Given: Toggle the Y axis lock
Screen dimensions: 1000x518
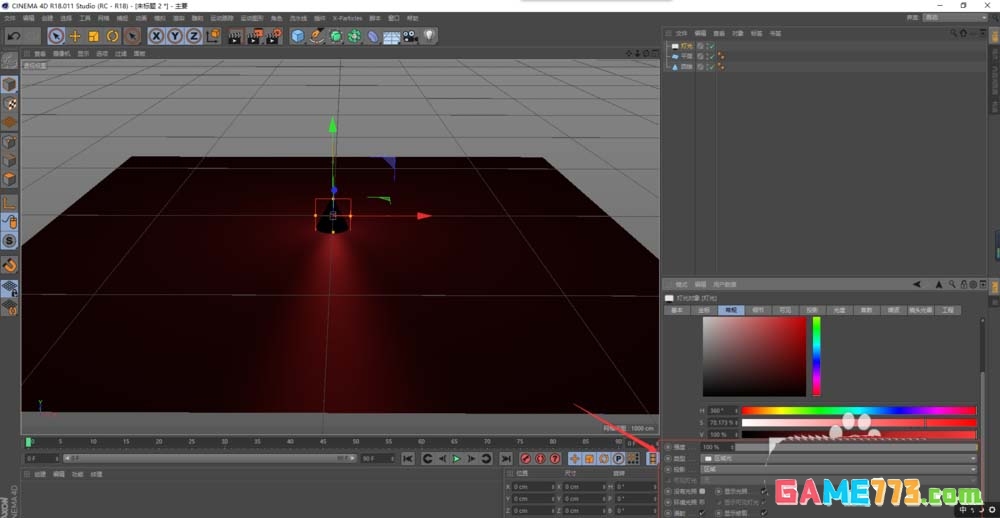Looking at the screenshot, I should pos(175,36).
